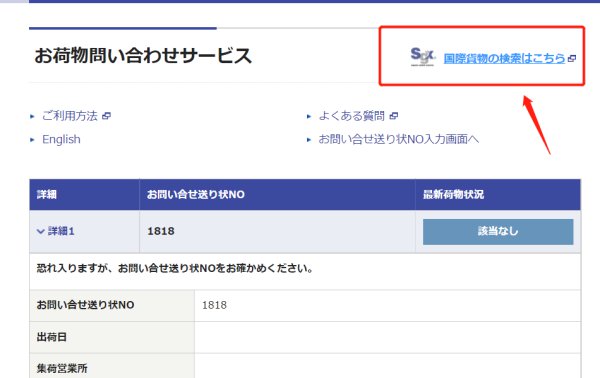Viewport: 600px width, 378px height.
Task: Click external-link icon next to ご利用方法
Action: (x=107, y=116)
